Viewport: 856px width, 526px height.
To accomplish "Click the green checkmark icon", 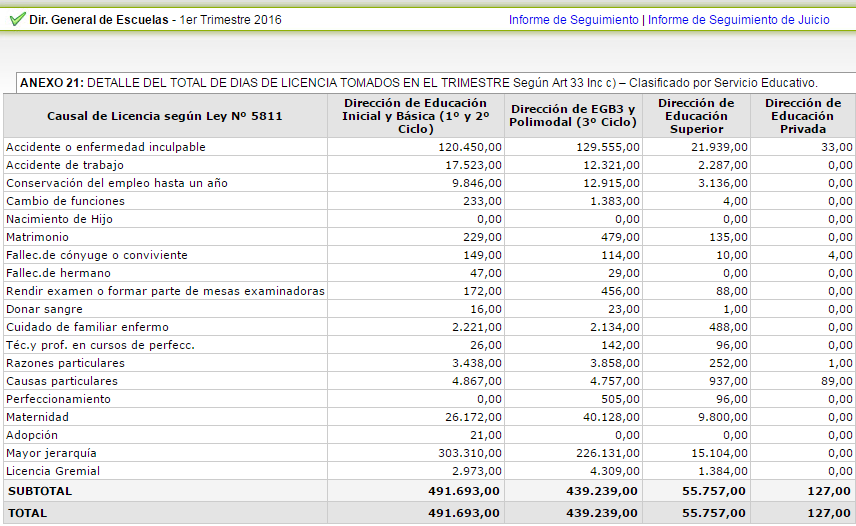I will click(16, 19).
